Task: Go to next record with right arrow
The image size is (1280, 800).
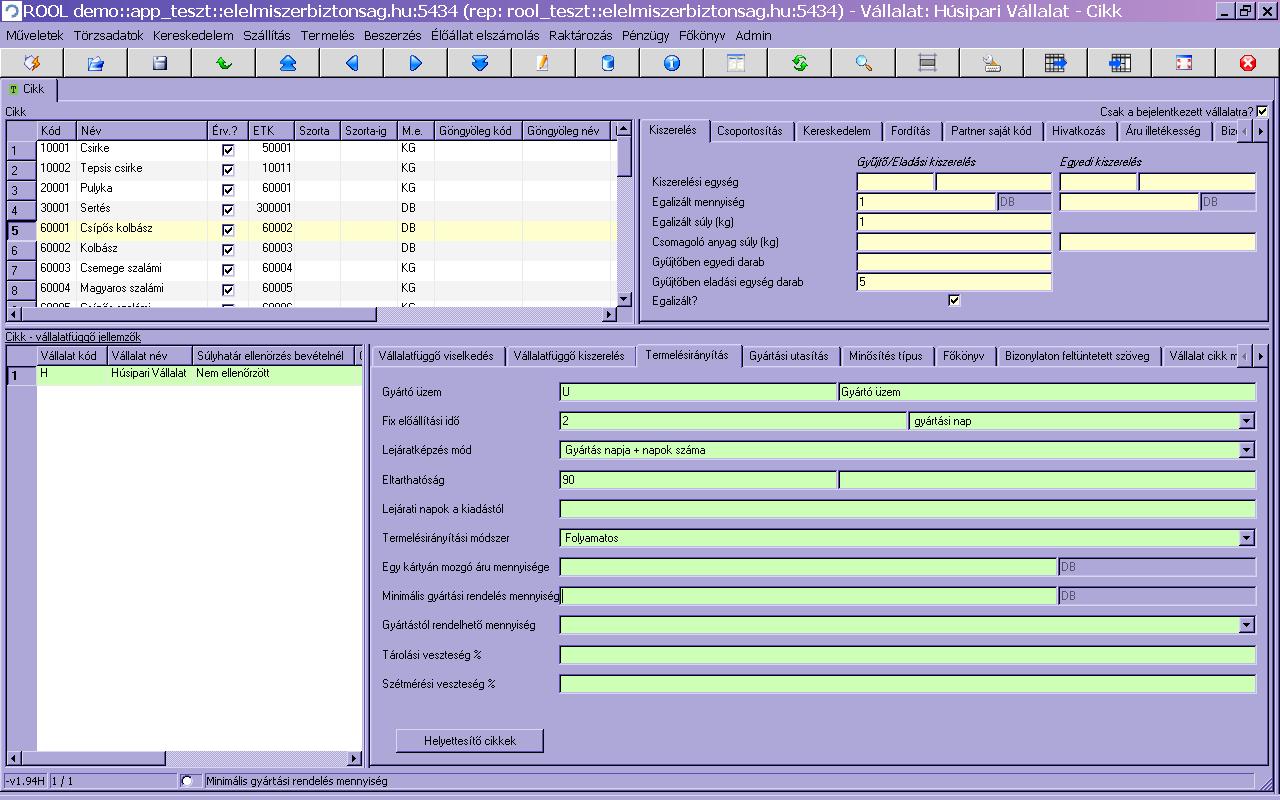Action: pyautogui.click(x=416, y=63)
